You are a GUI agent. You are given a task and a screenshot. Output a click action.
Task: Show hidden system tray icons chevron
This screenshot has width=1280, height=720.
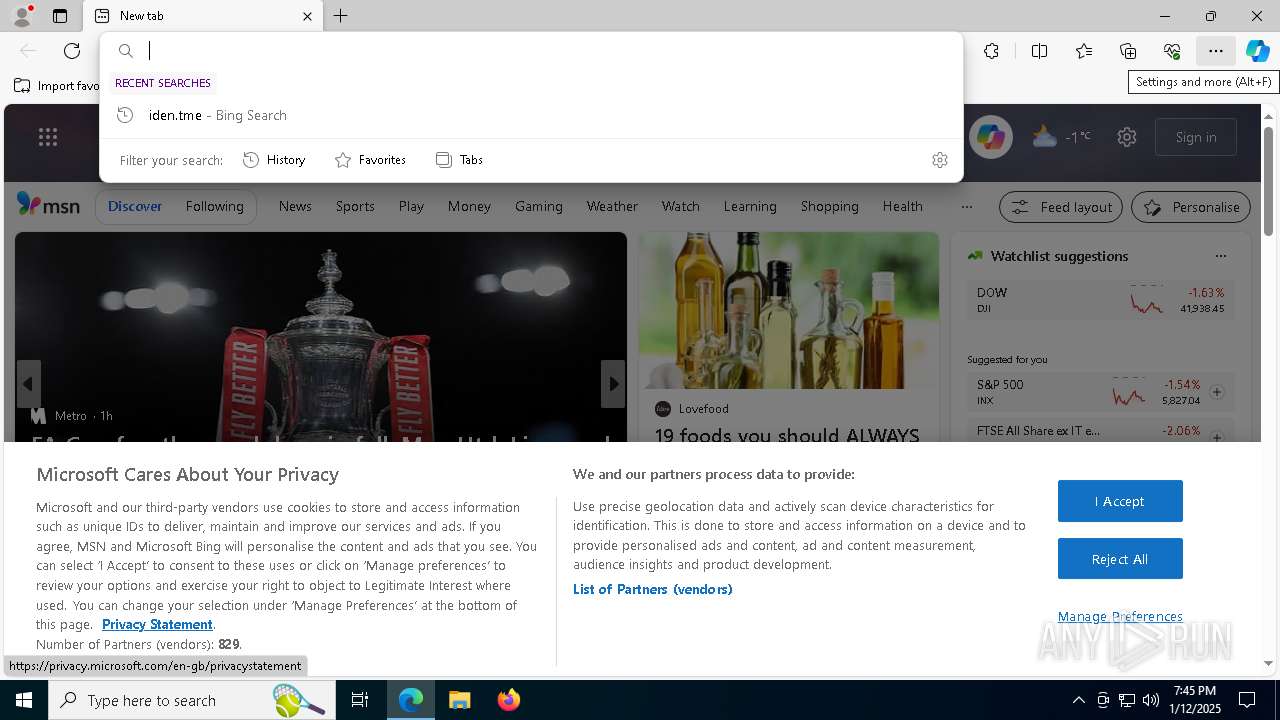(1078, 700)
